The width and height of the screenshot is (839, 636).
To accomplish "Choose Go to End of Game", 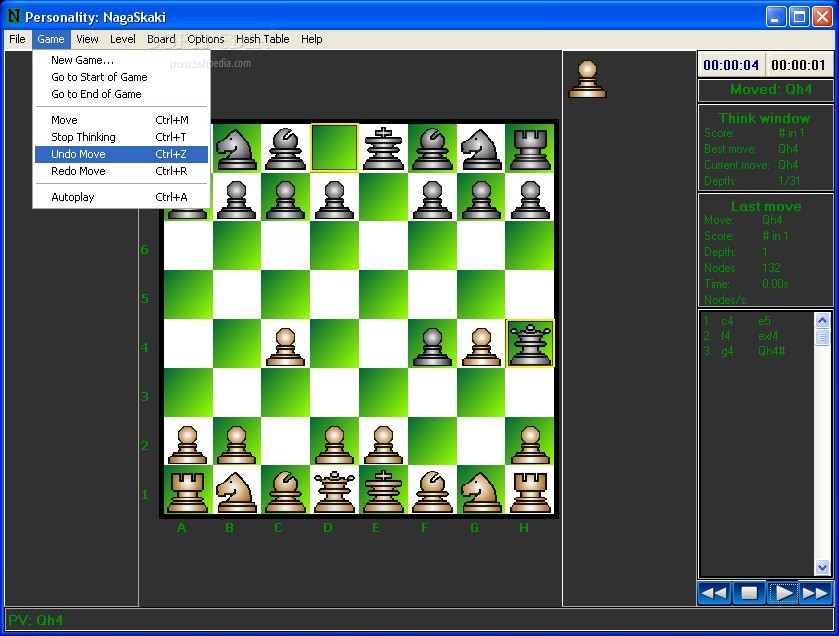I will point(121,94).
